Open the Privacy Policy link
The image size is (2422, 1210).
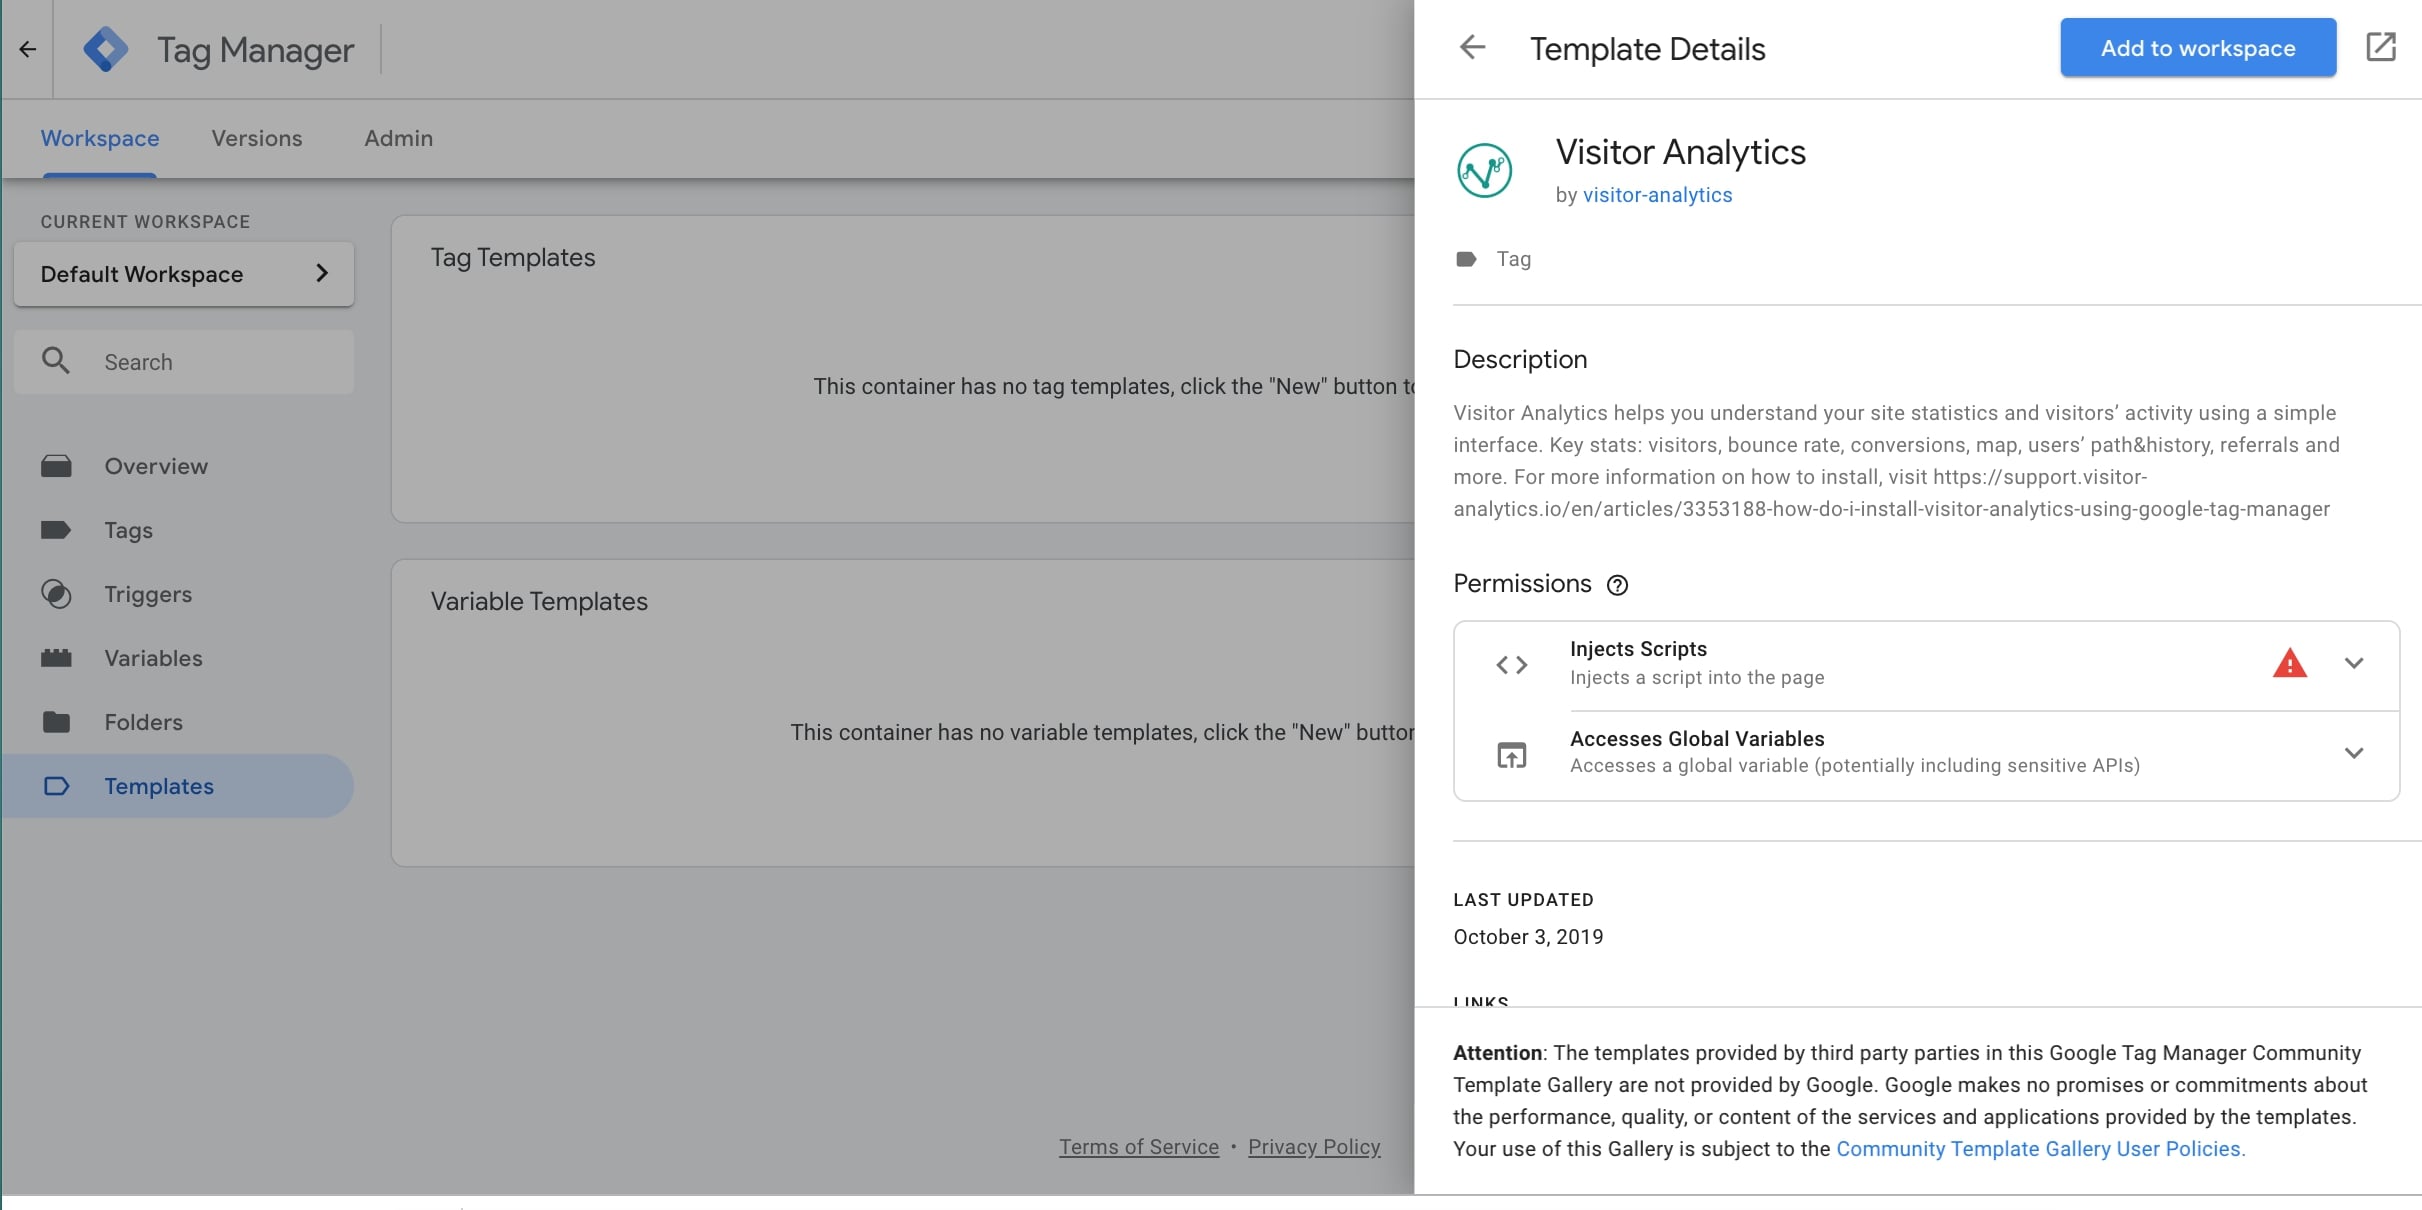[x=1313, y=1147]
